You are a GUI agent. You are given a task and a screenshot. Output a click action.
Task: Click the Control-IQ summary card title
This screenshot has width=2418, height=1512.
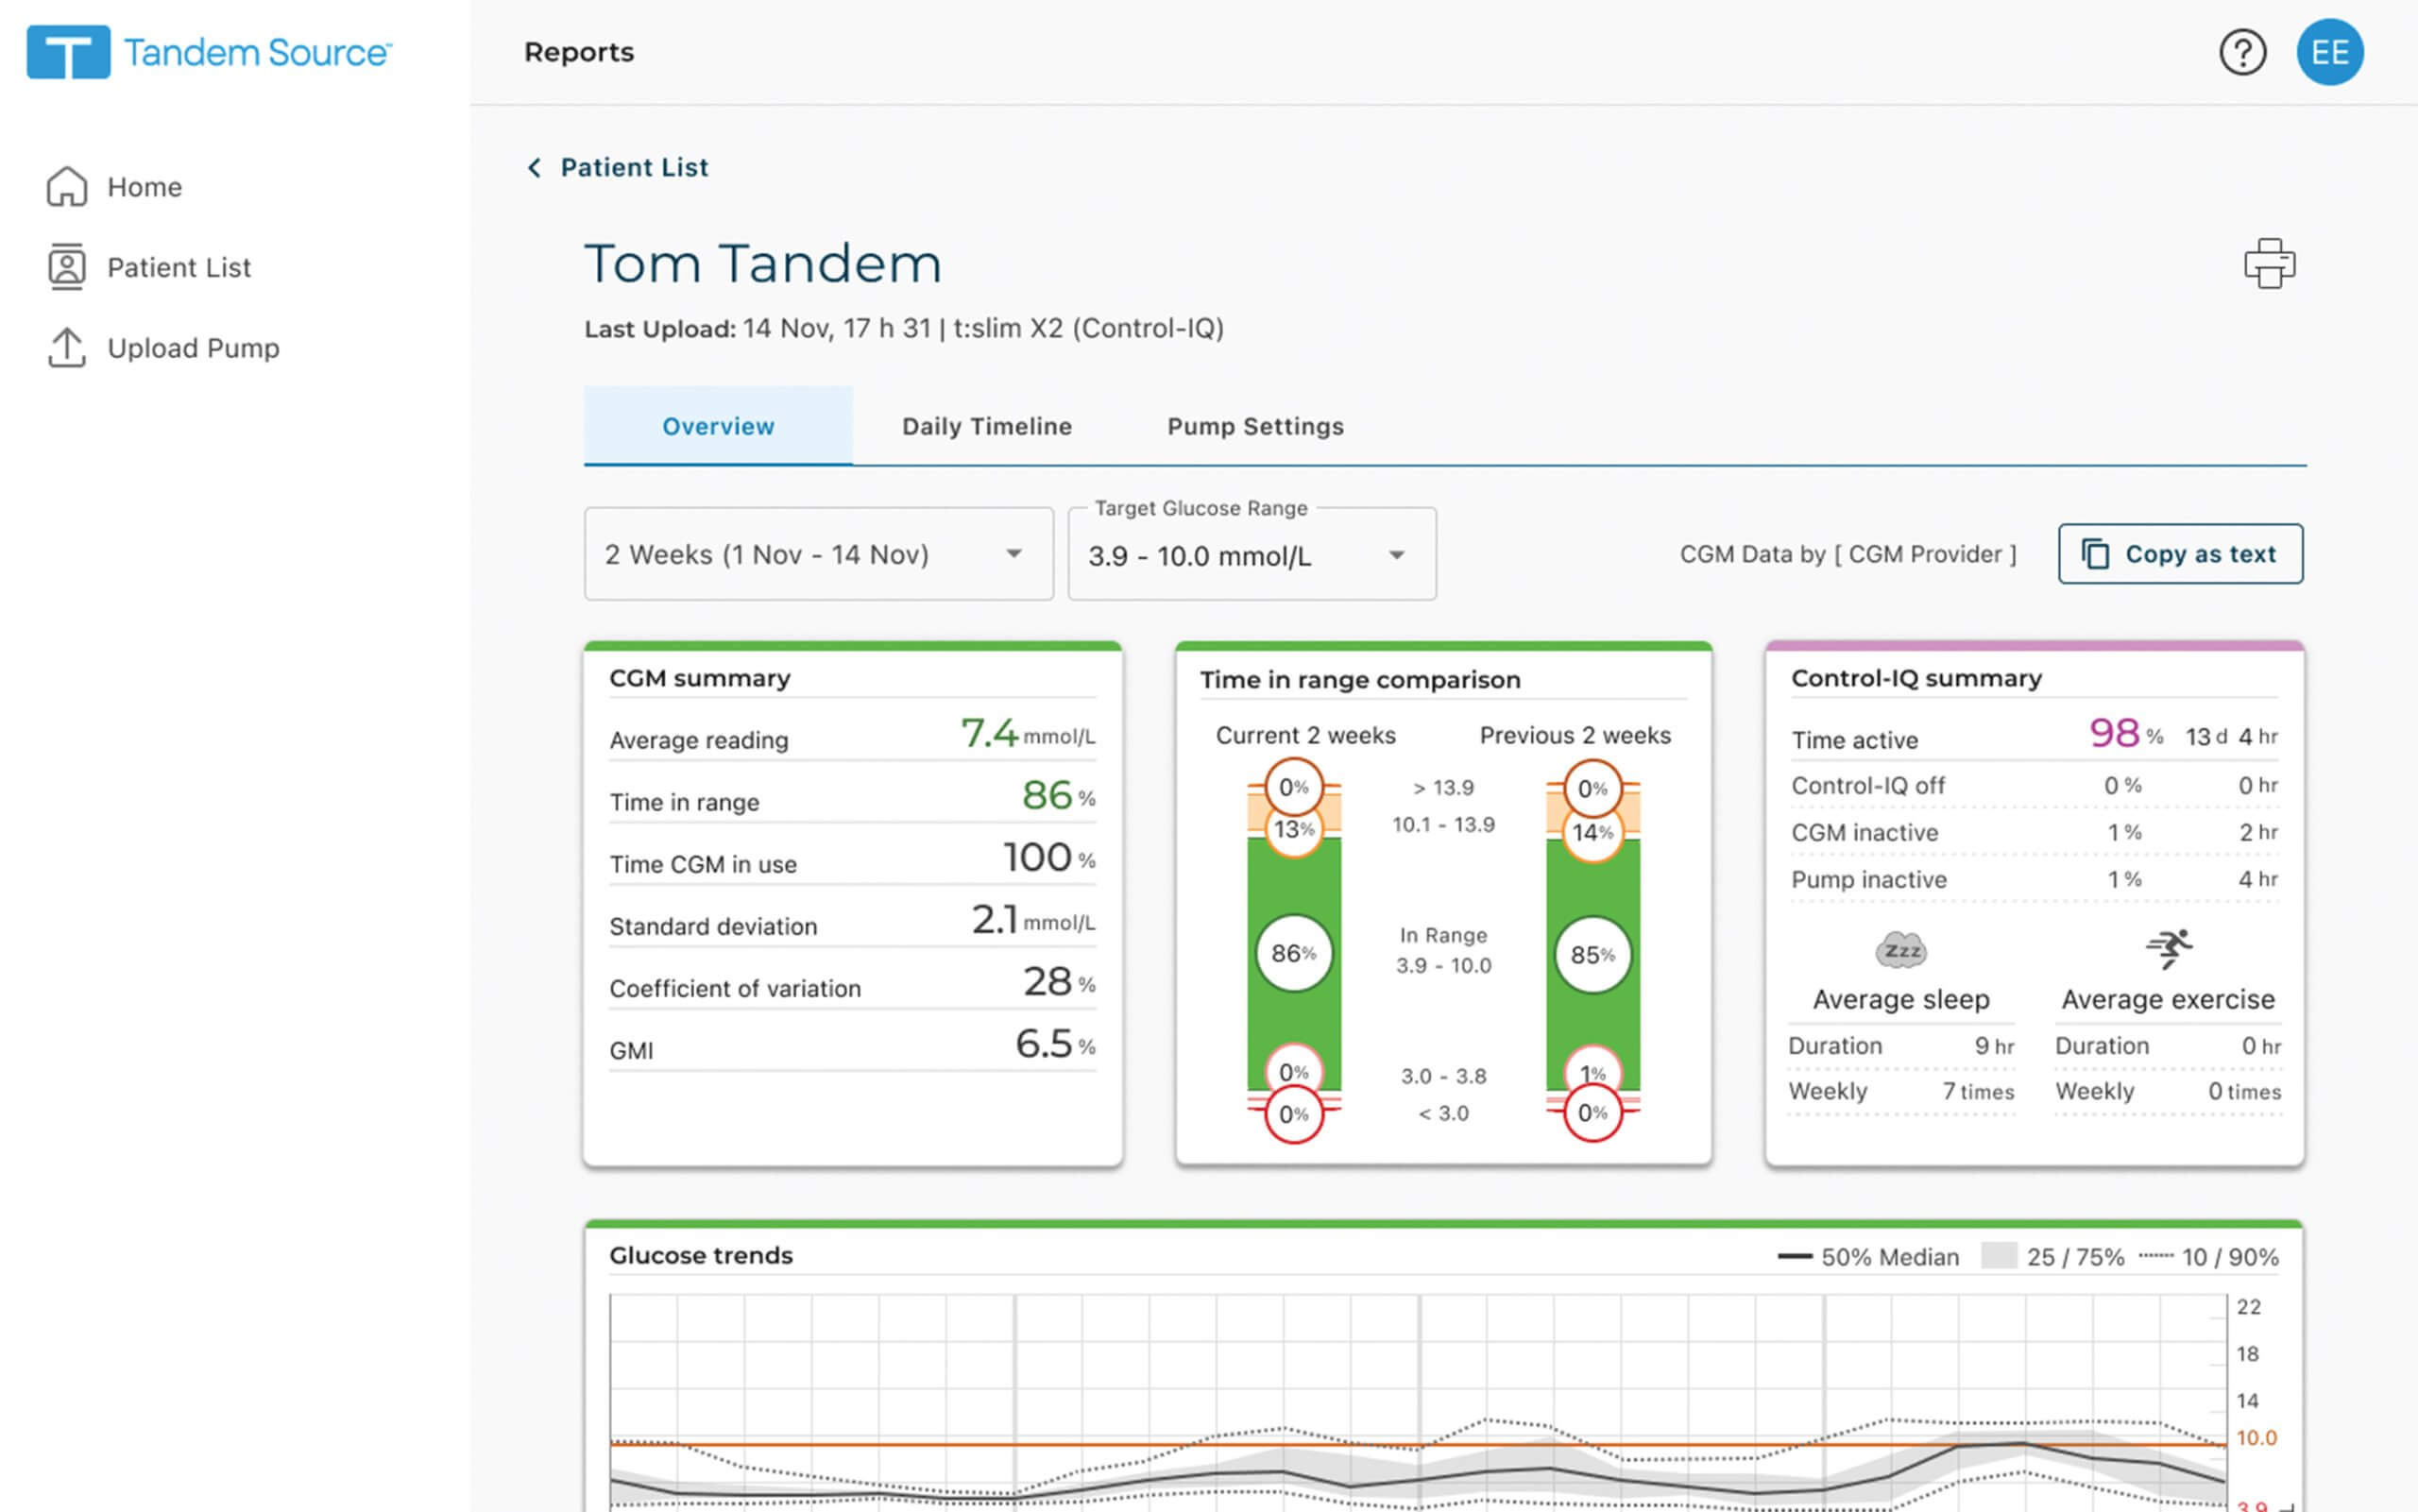click(1916, 678)
